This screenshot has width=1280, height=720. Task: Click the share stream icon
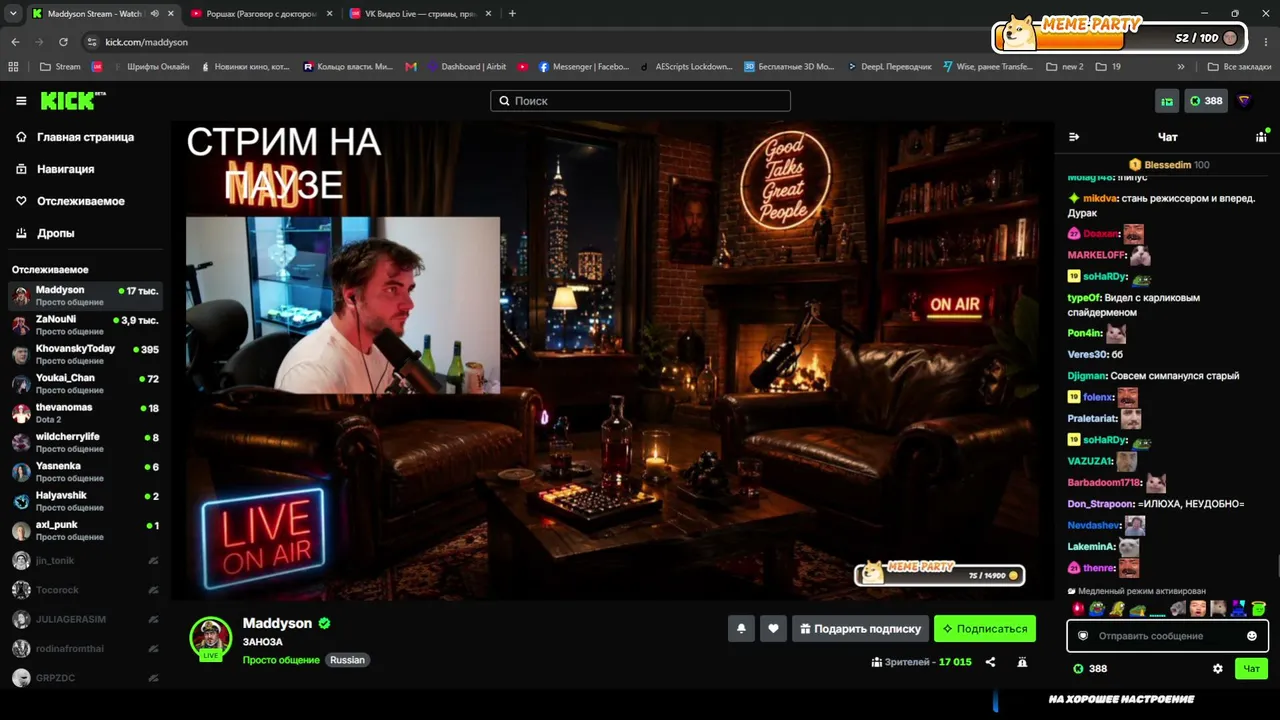[990, 662]
